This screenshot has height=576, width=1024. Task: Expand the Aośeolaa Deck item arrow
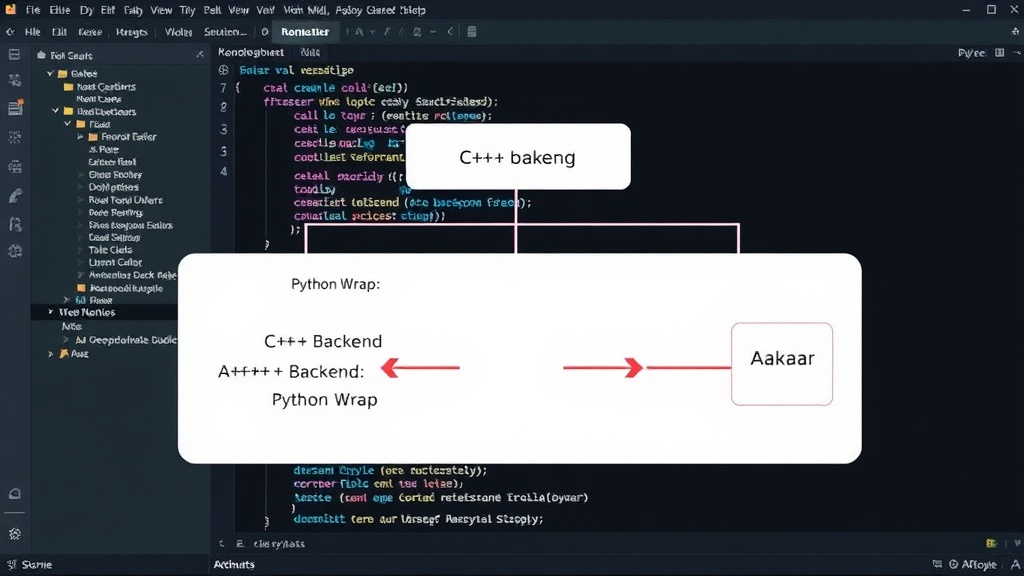pos(80,276)
